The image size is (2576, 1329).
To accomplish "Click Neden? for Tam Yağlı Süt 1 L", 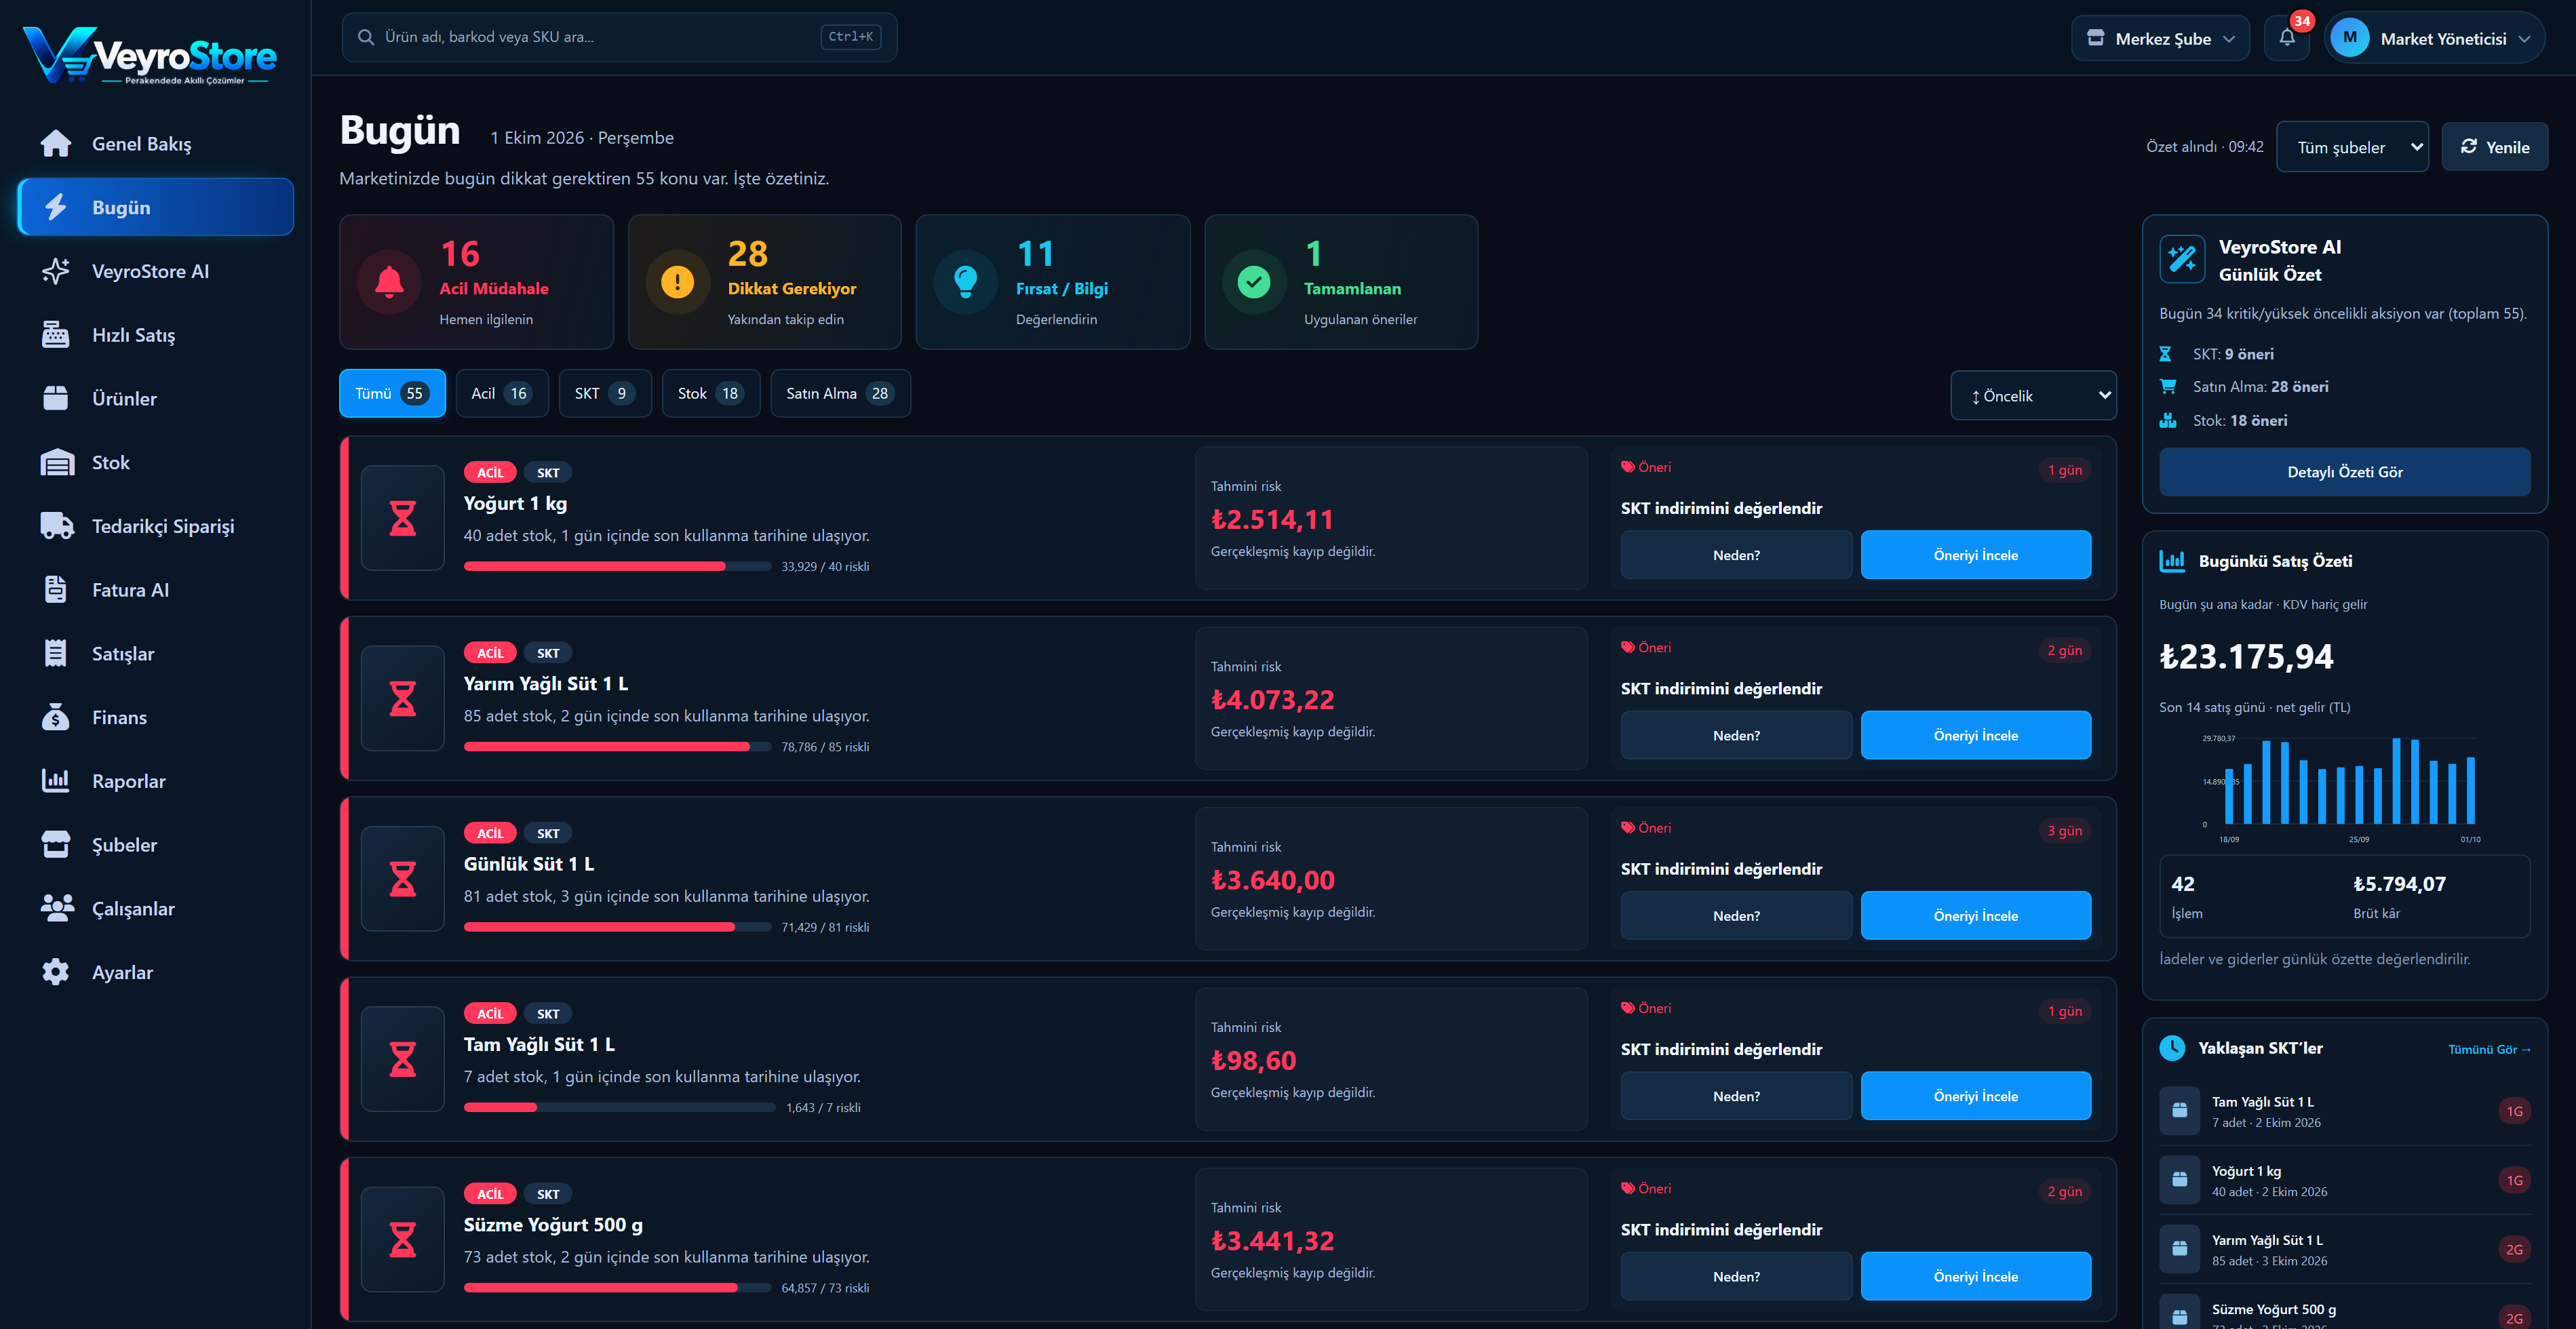I will [x=1736, y=1096].
